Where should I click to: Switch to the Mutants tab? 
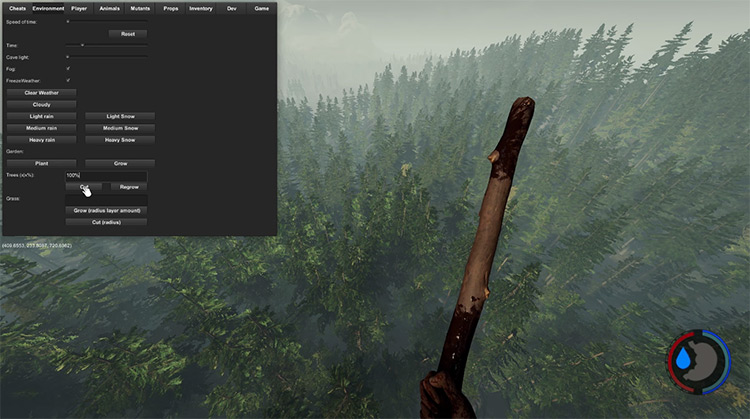(x=140, y=9)
